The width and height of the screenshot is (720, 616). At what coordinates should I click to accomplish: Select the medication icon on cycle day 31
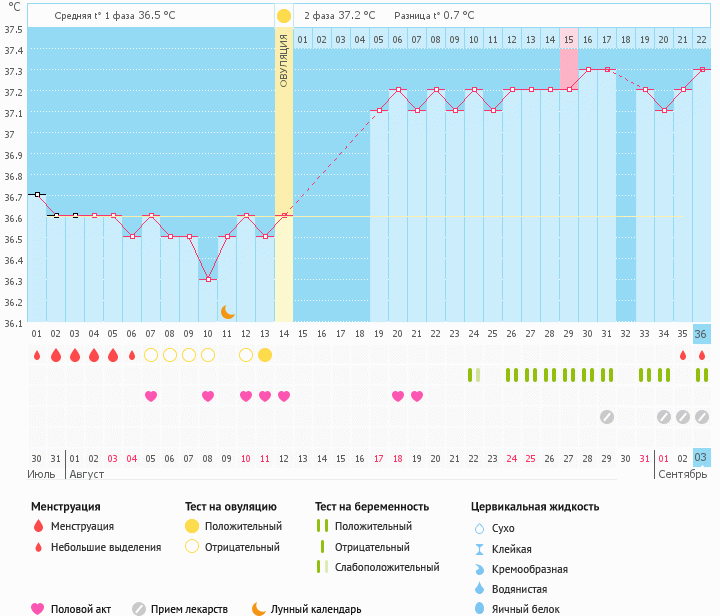coord(607,416)
